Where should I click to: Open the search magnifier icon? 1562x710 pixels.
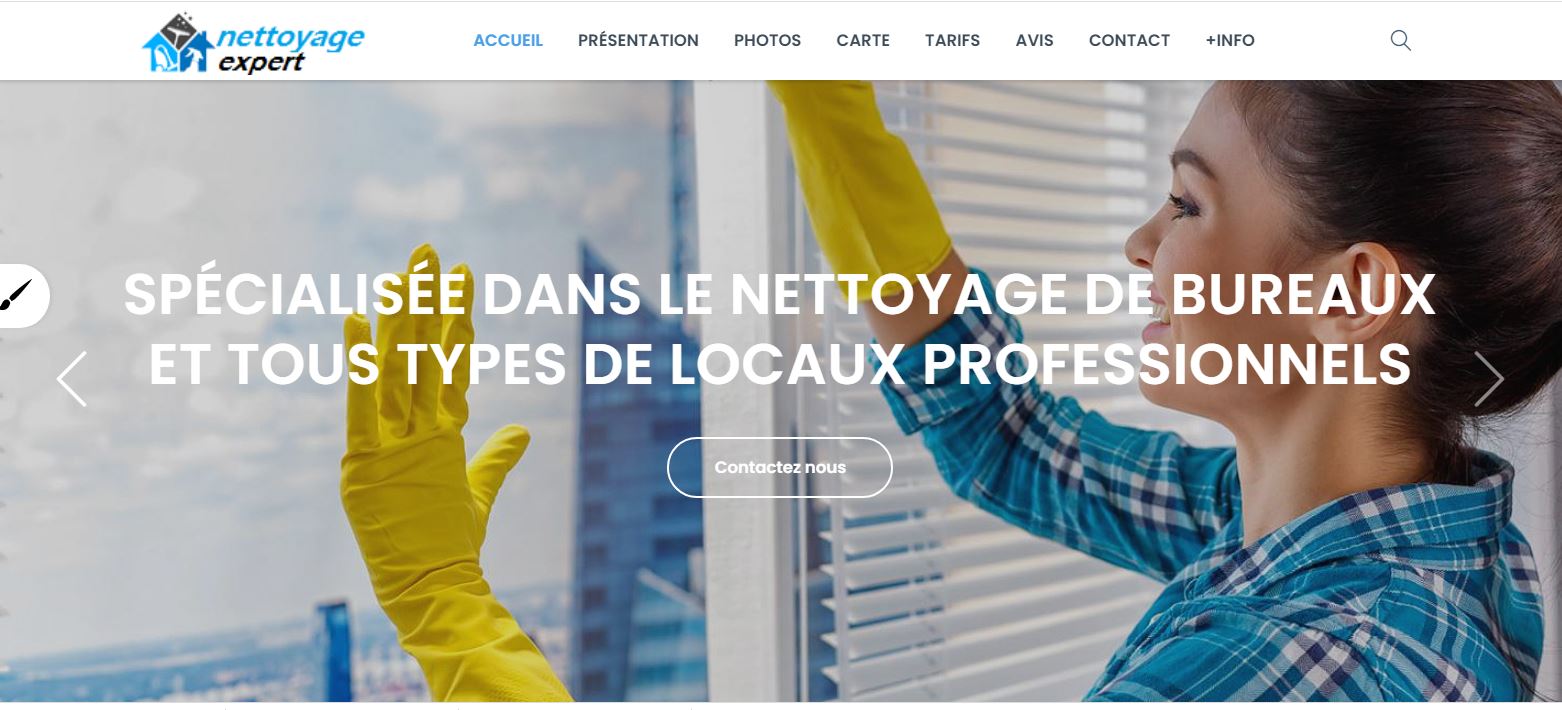(1400, 40)
